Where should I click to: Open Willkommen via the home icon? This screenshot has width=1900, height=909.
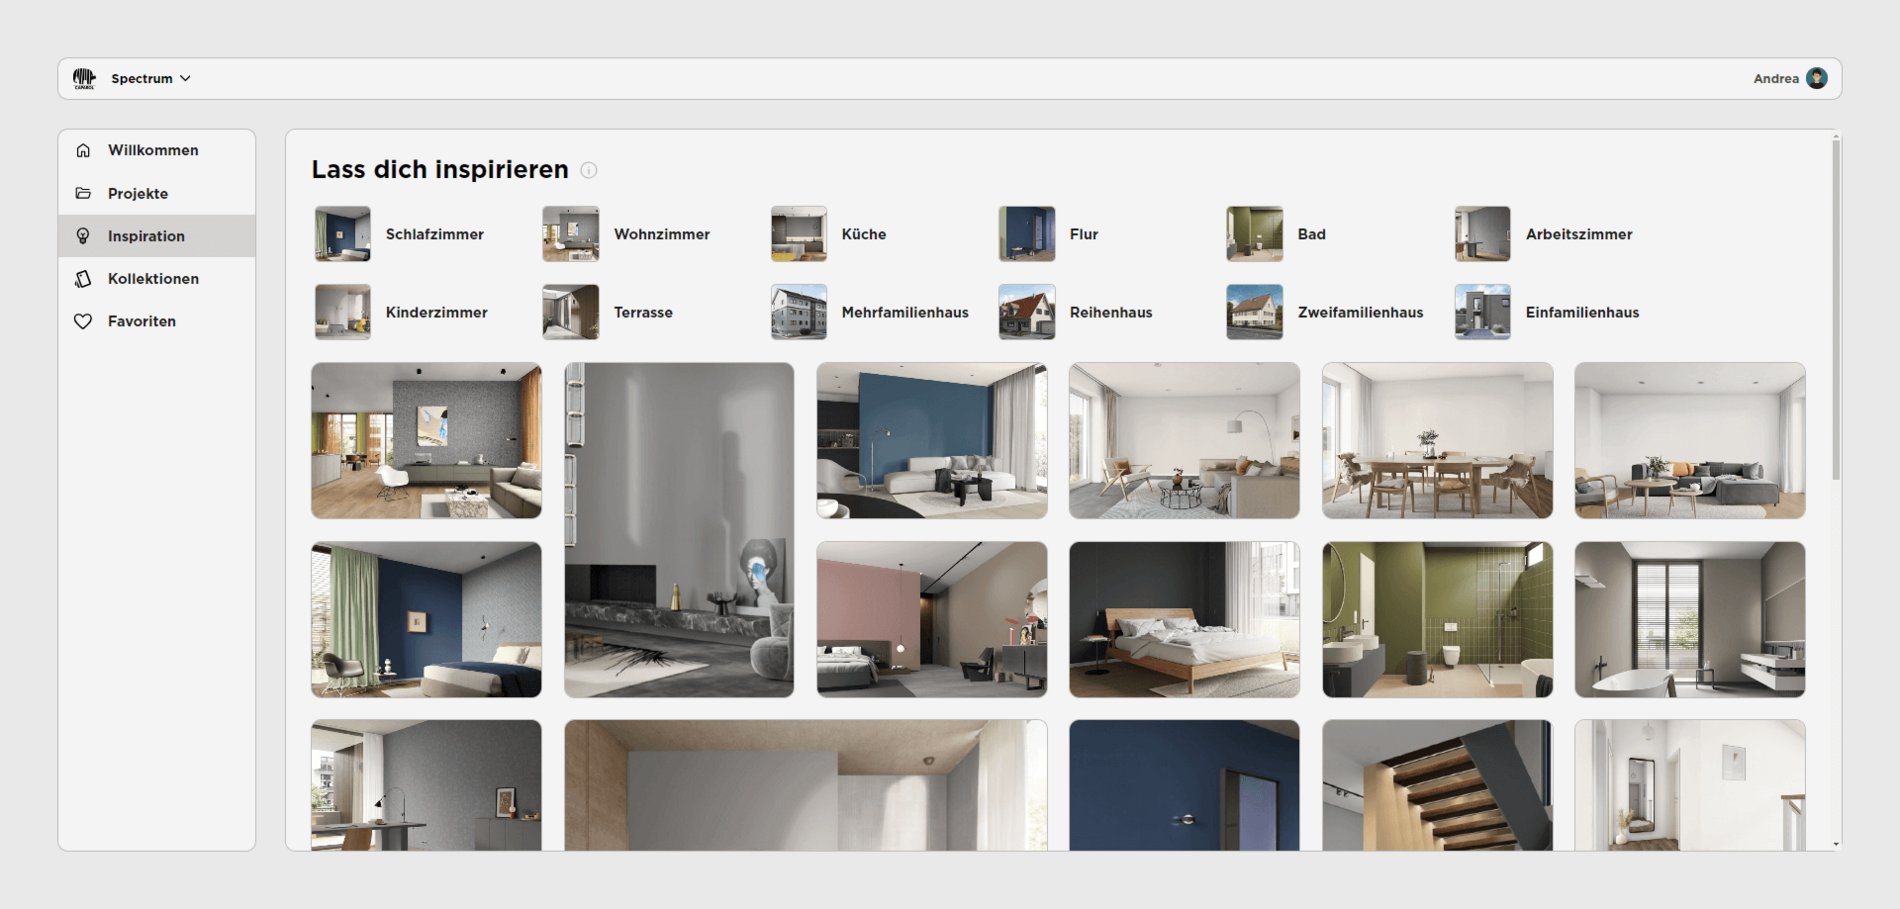point(85,150)
